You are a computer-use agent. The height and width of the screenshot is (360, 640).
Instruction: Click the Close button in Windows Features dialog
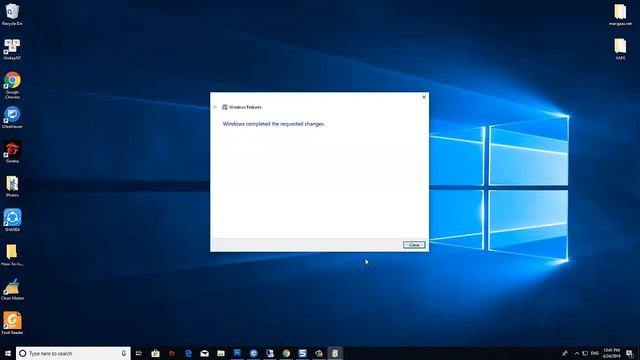click(414, 245)
